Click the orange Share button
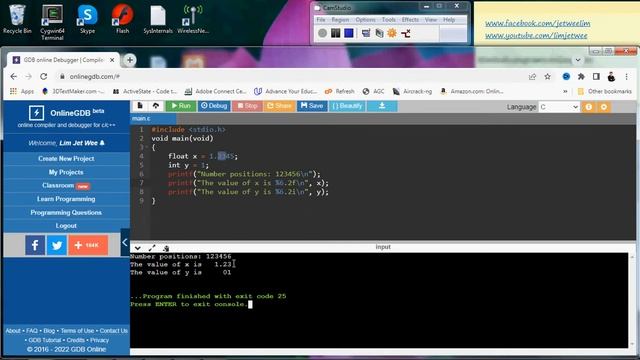This screenshot has width=640, height=360. [279, 106]
